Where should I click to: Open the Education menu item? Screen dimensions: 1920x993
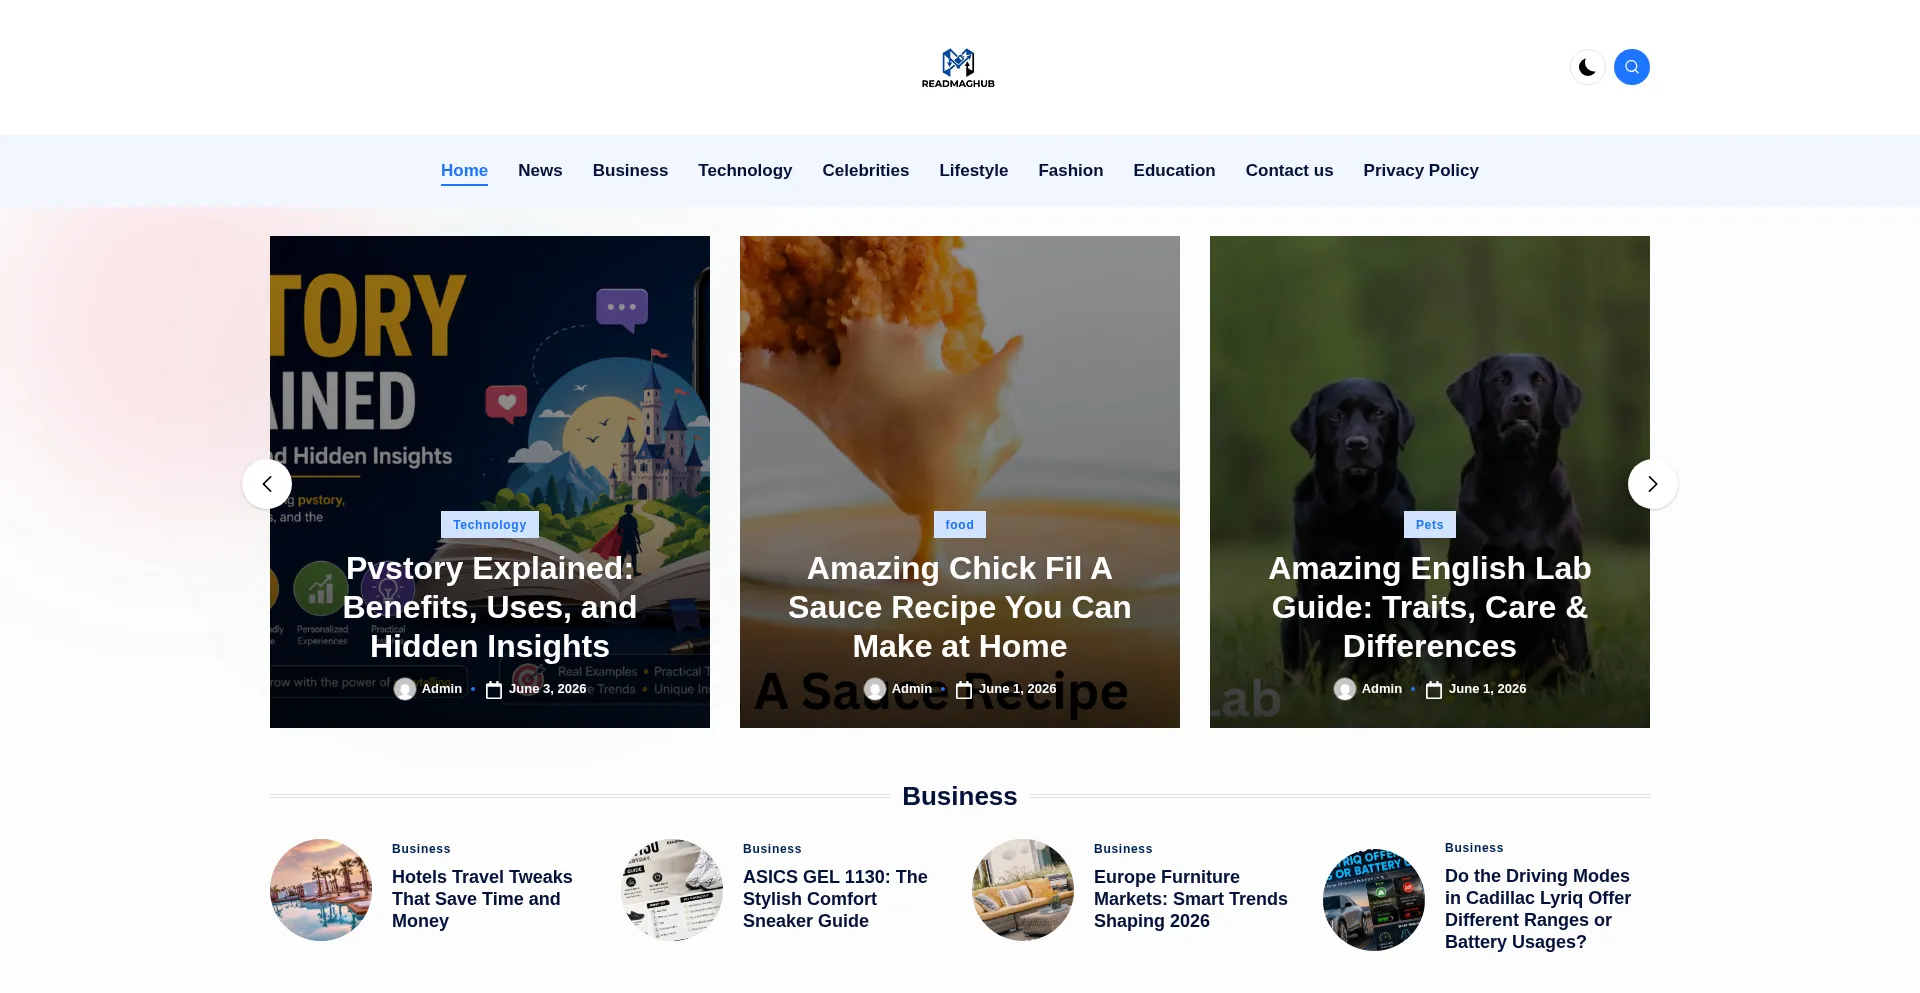click(x=1174, y=170)
